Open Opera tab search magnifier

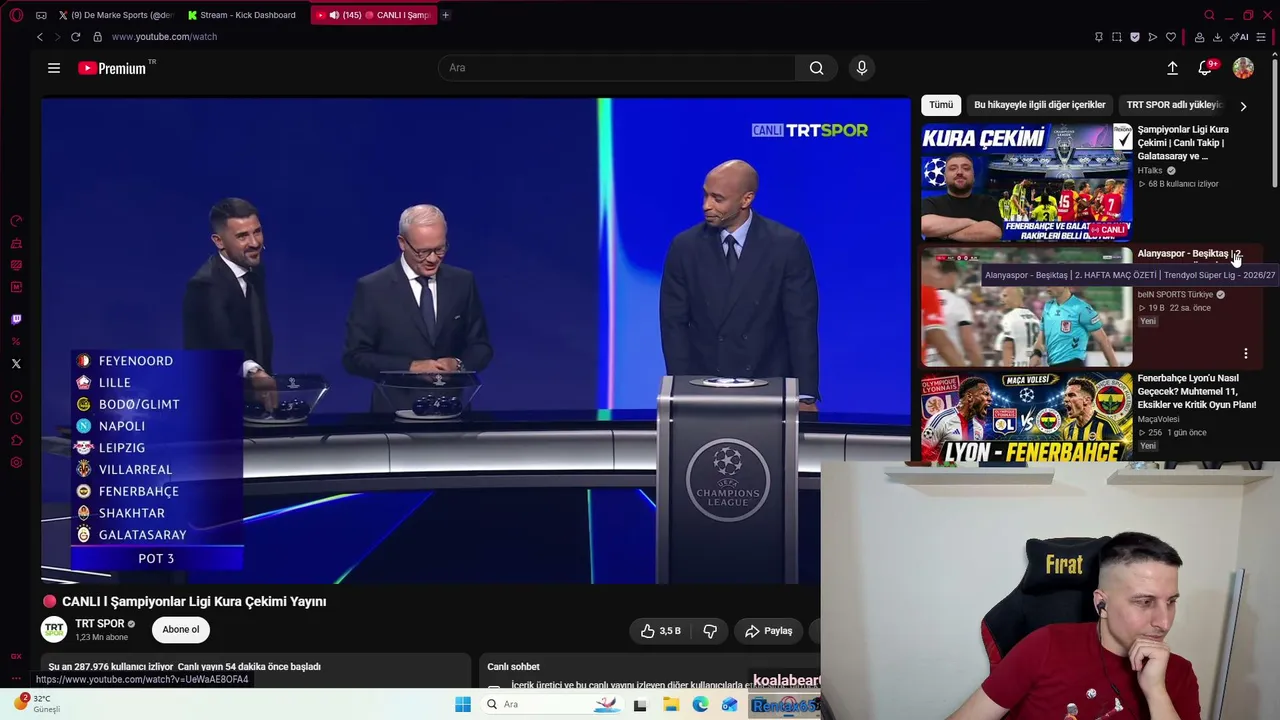[x=1209, y=15]
